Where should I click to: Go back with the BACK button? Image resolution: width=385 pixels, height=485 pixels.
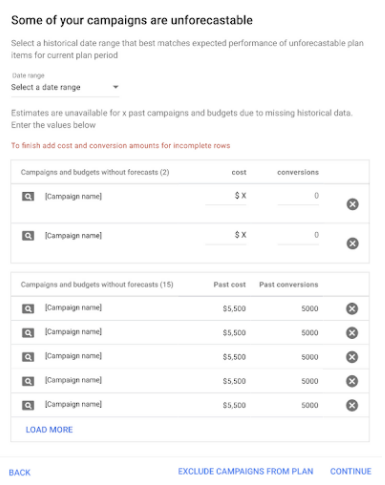click(20, 472)
